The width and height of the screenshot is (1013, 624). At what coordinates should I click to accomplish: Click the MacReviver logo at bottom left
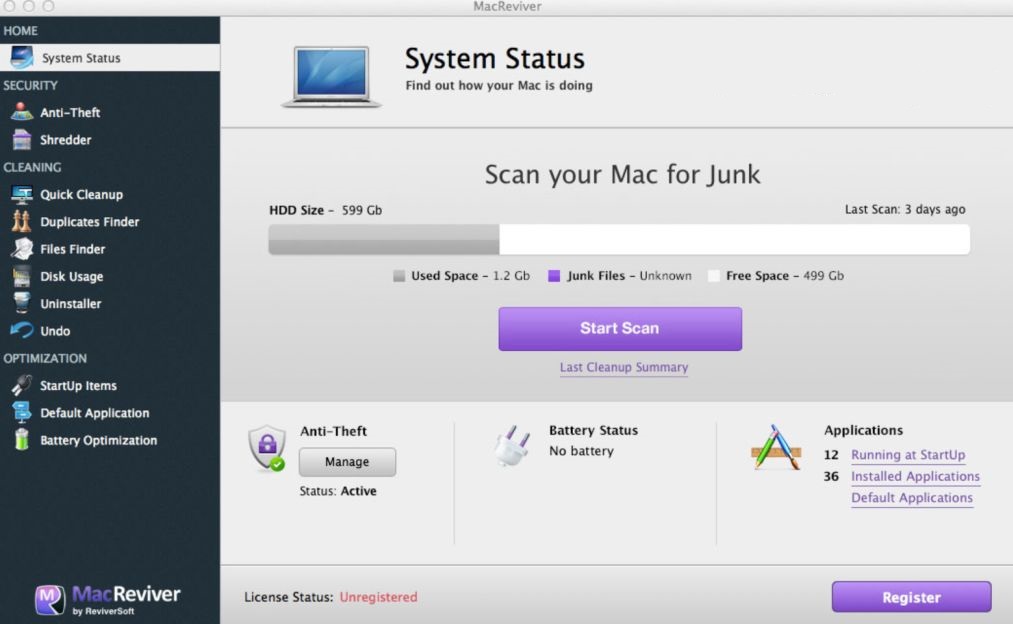[x=108, y=599]
